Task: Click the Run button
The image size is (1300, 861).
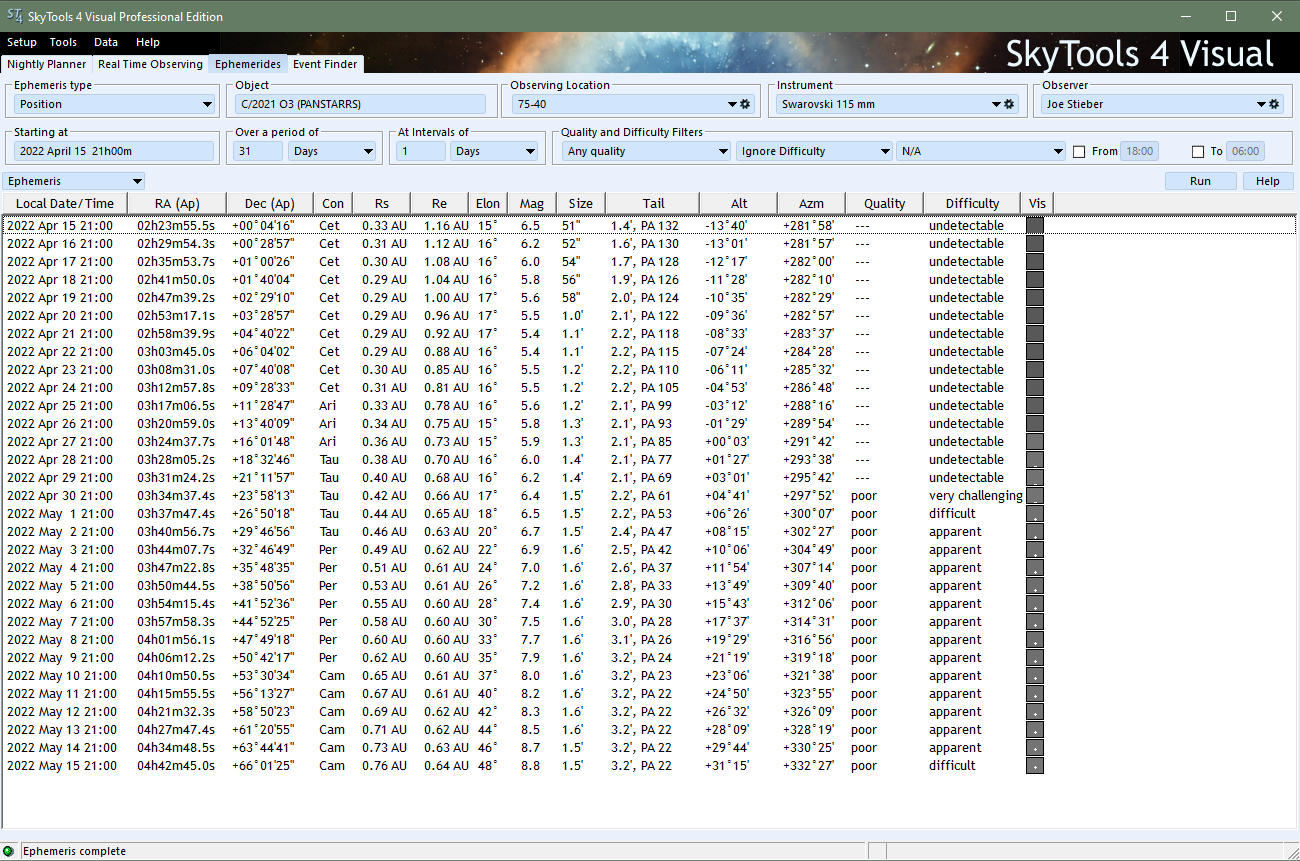Action: [1200, 181]
